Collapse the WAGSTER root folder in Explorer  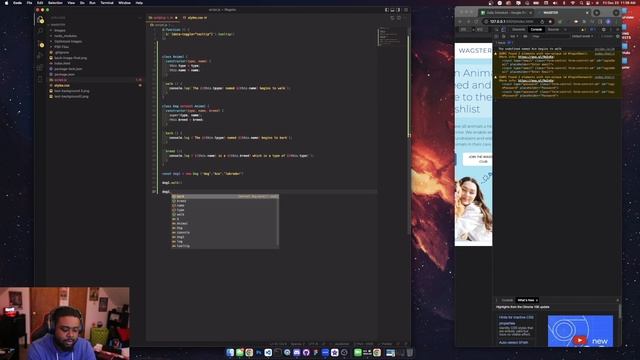point(57,25)
